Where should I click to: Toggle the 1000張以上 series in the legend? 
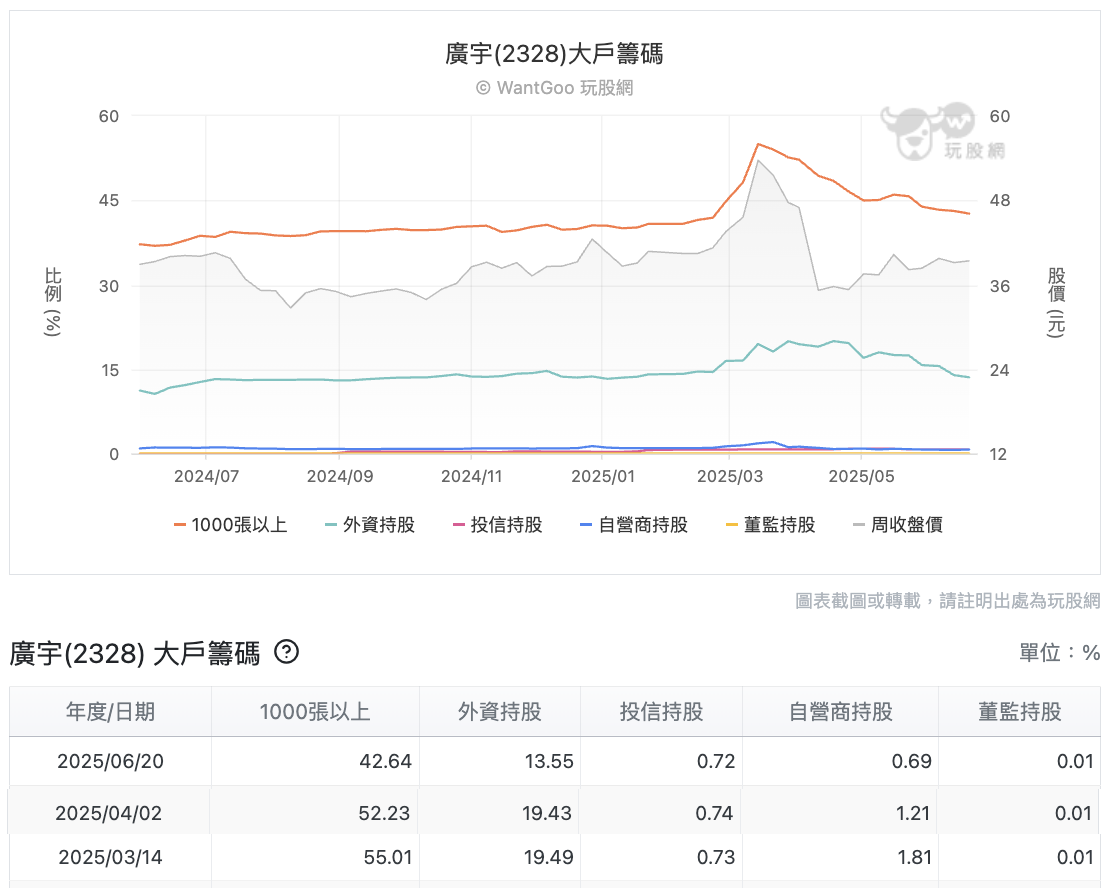click(x=231, y=525)
